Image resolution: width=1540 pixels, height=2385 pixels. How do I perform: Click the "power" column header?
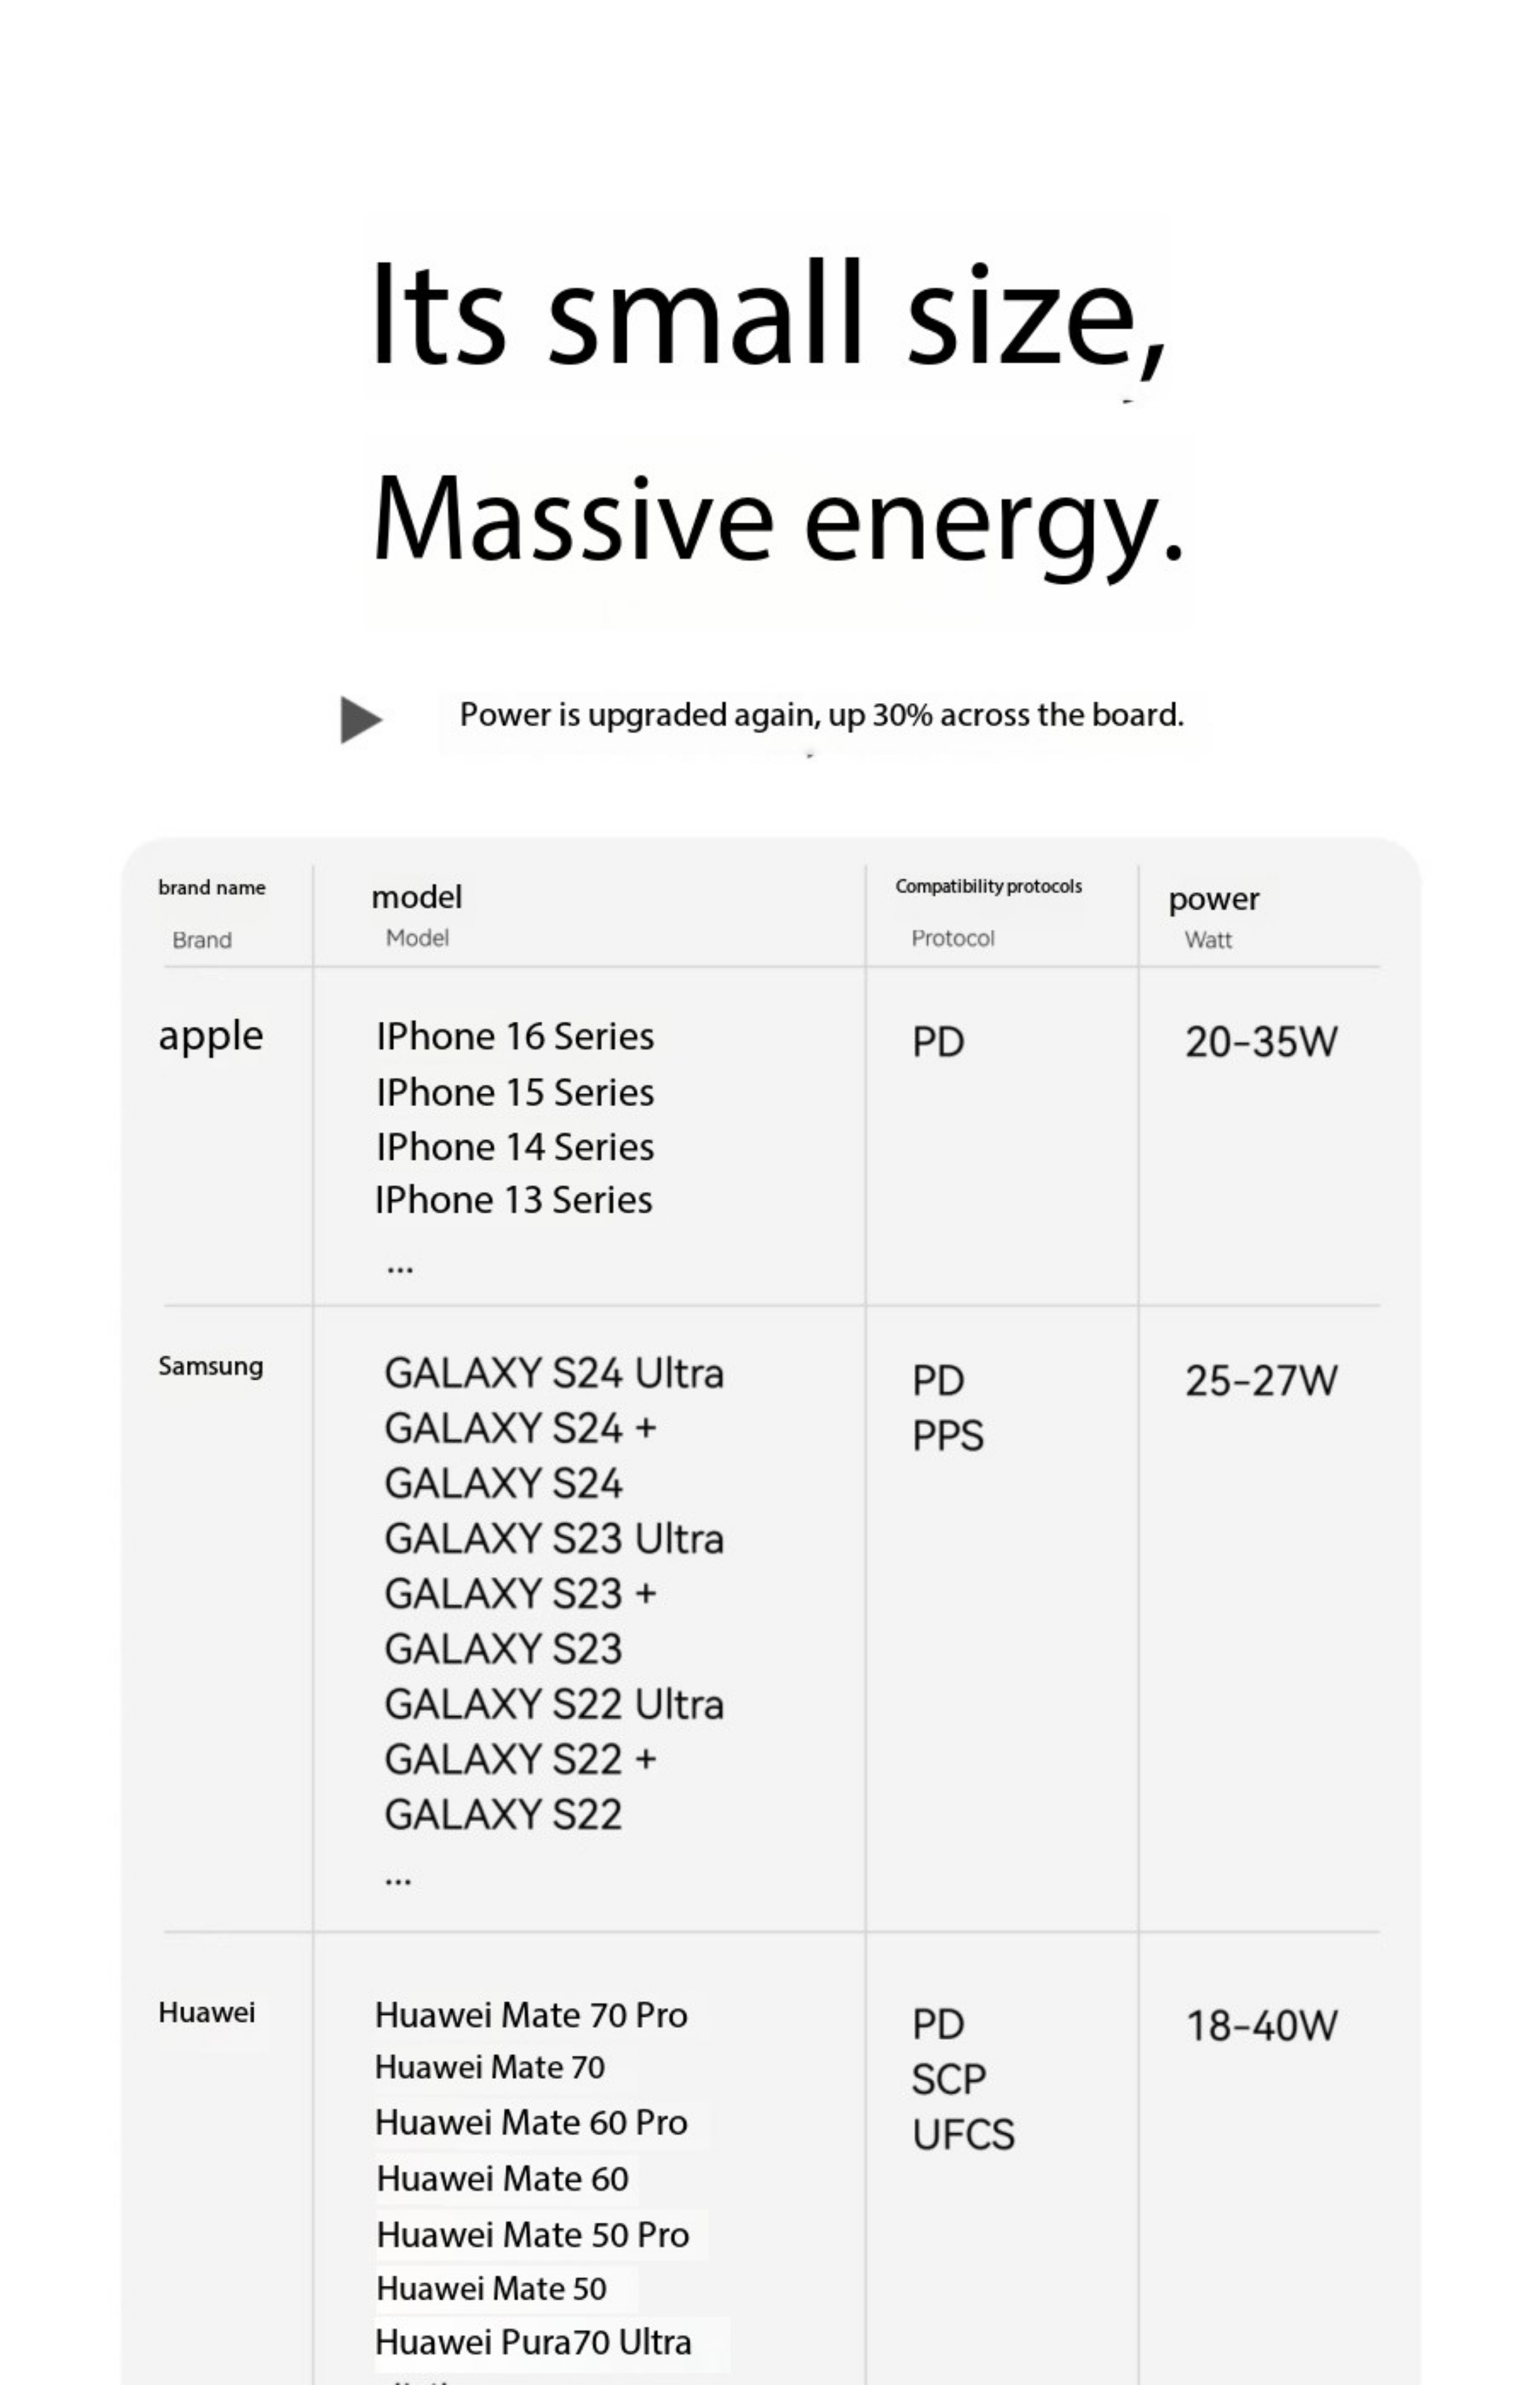(x=1213, y=899)
